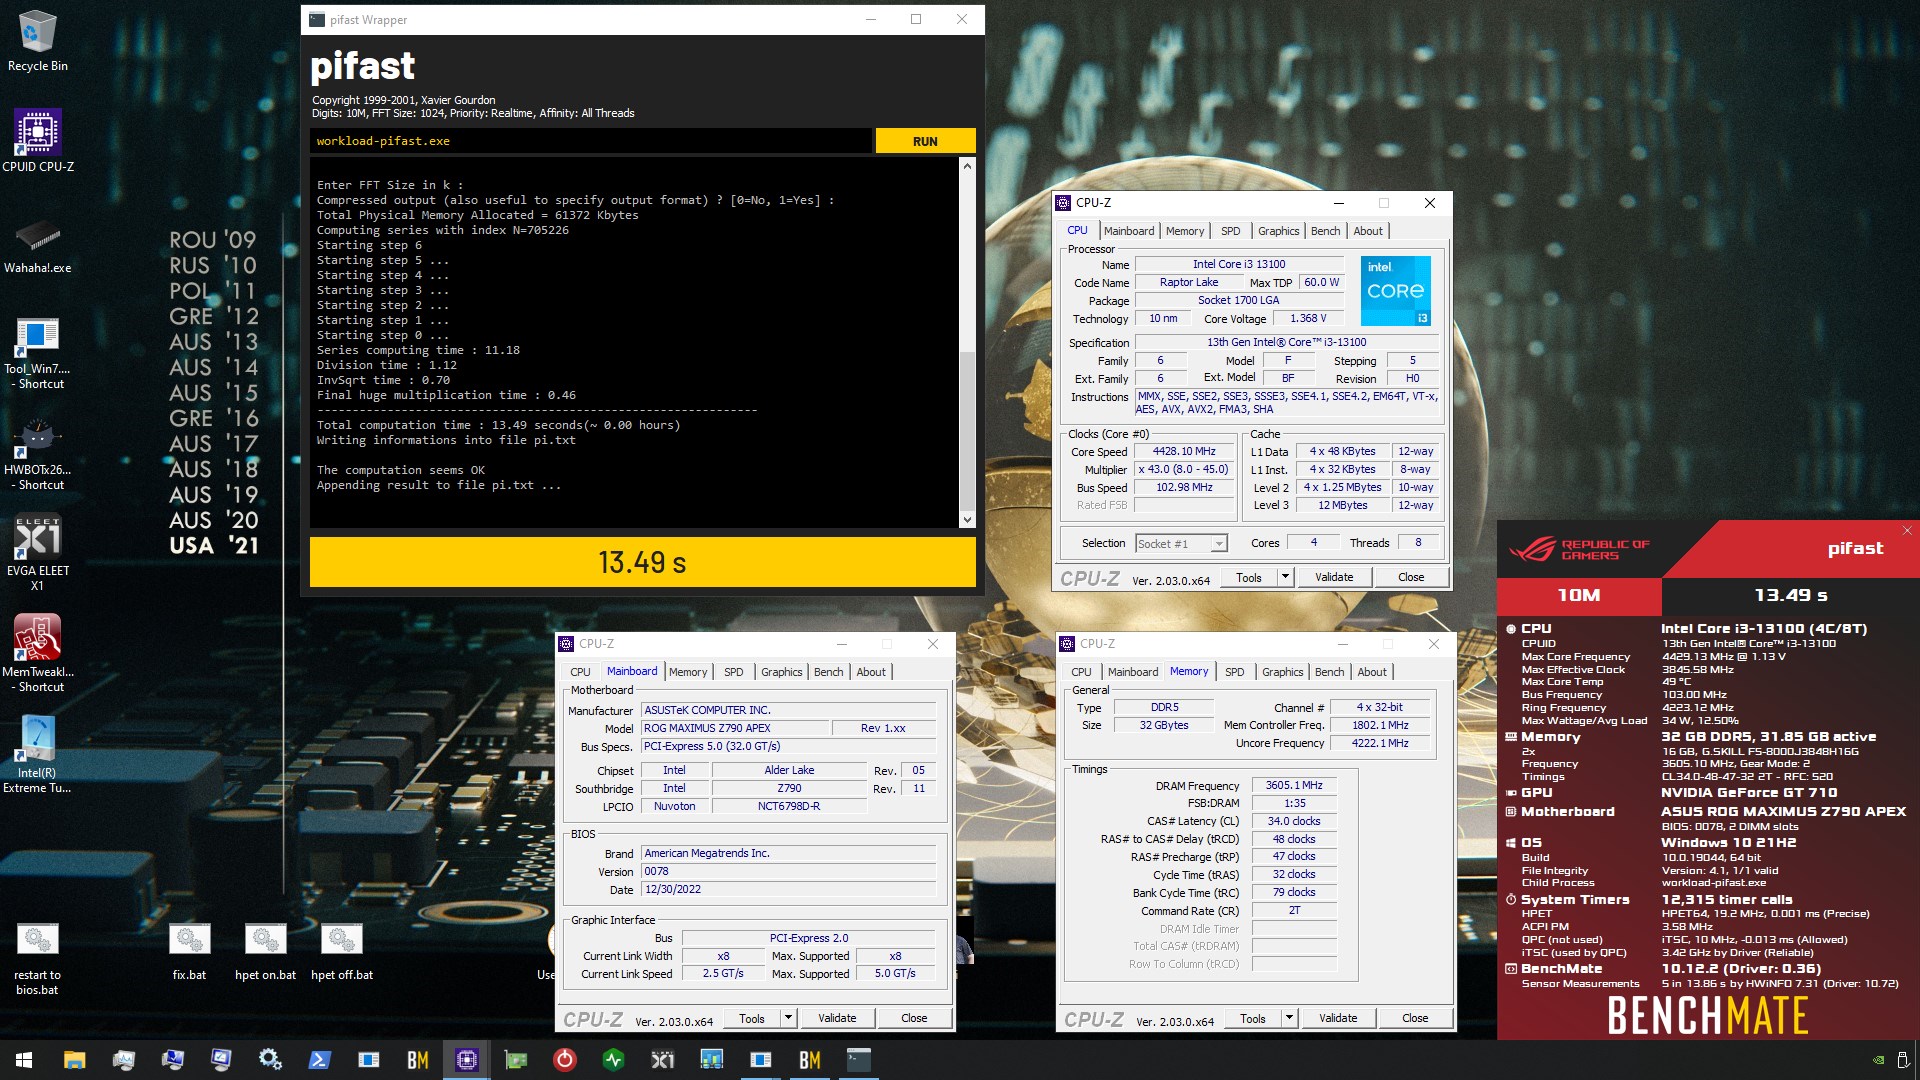Select the hpet off.bat file

click(x=342, y=952)
